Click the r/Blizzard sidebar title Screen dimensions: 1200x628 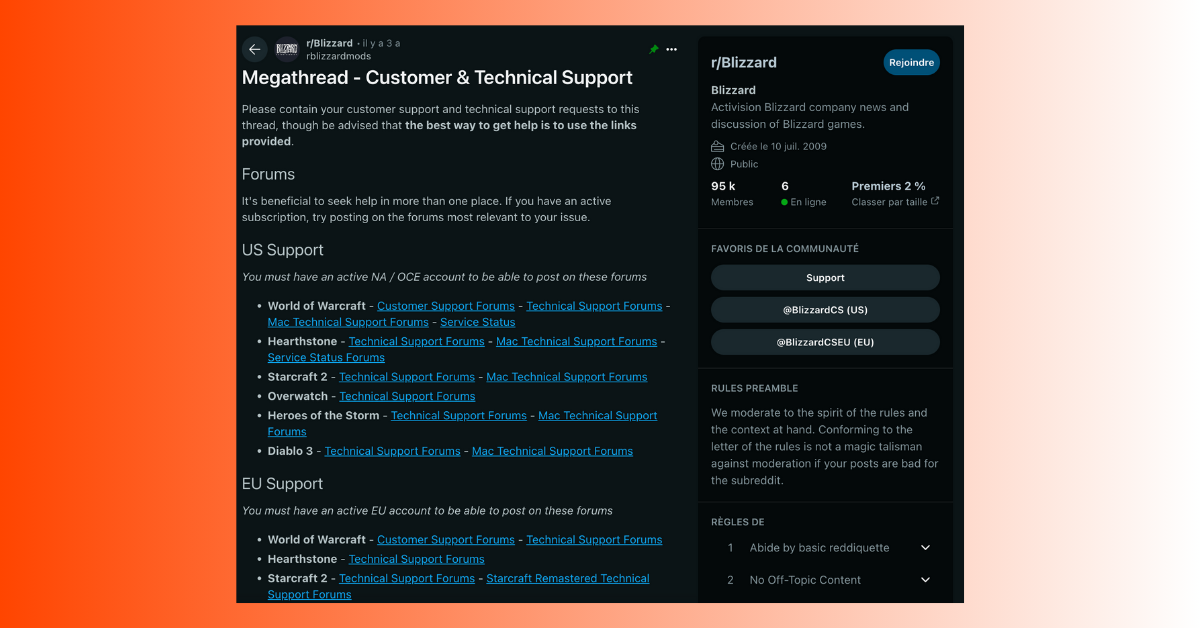pos(744,62)
